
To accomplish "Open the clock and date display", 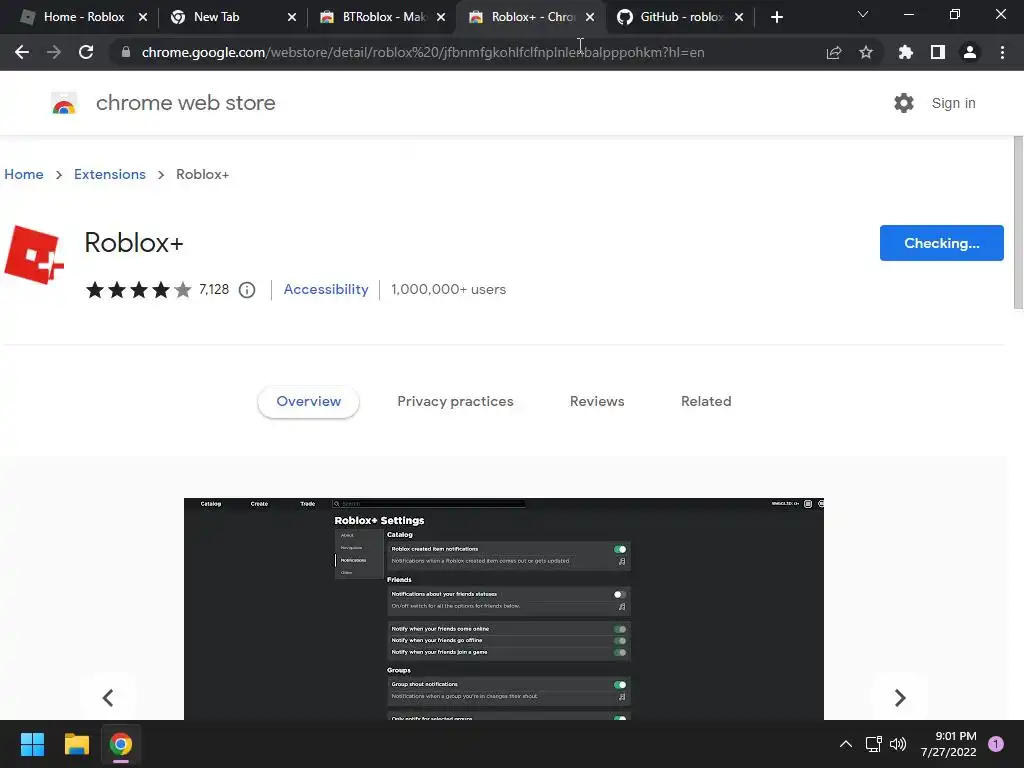I will [x=948, y=744].
